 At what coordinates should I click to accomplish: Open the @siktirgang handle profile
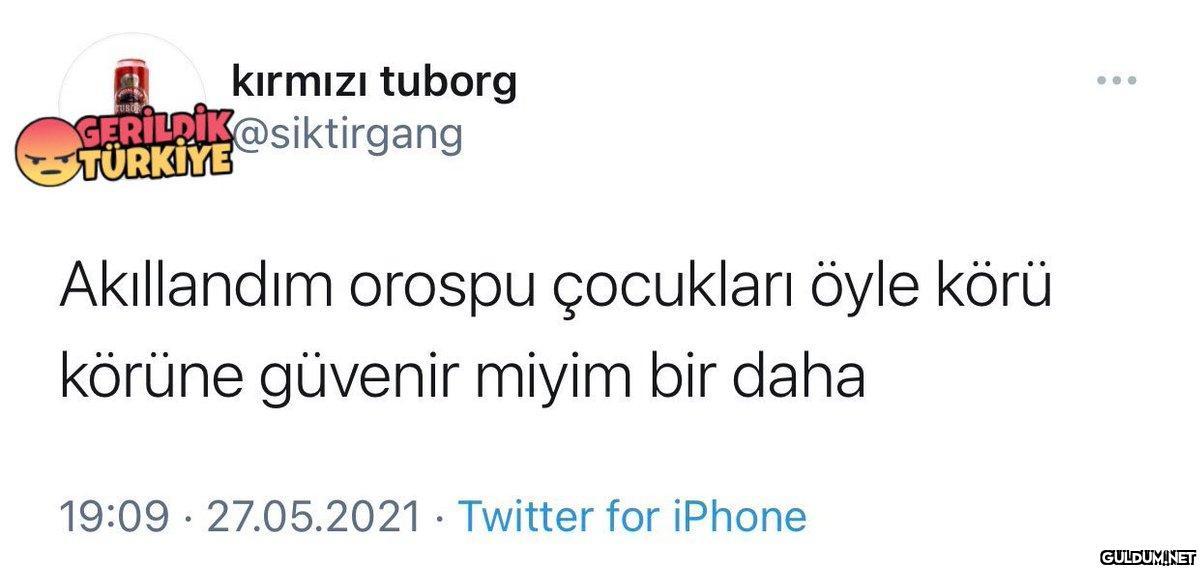[x=347, y=134]
